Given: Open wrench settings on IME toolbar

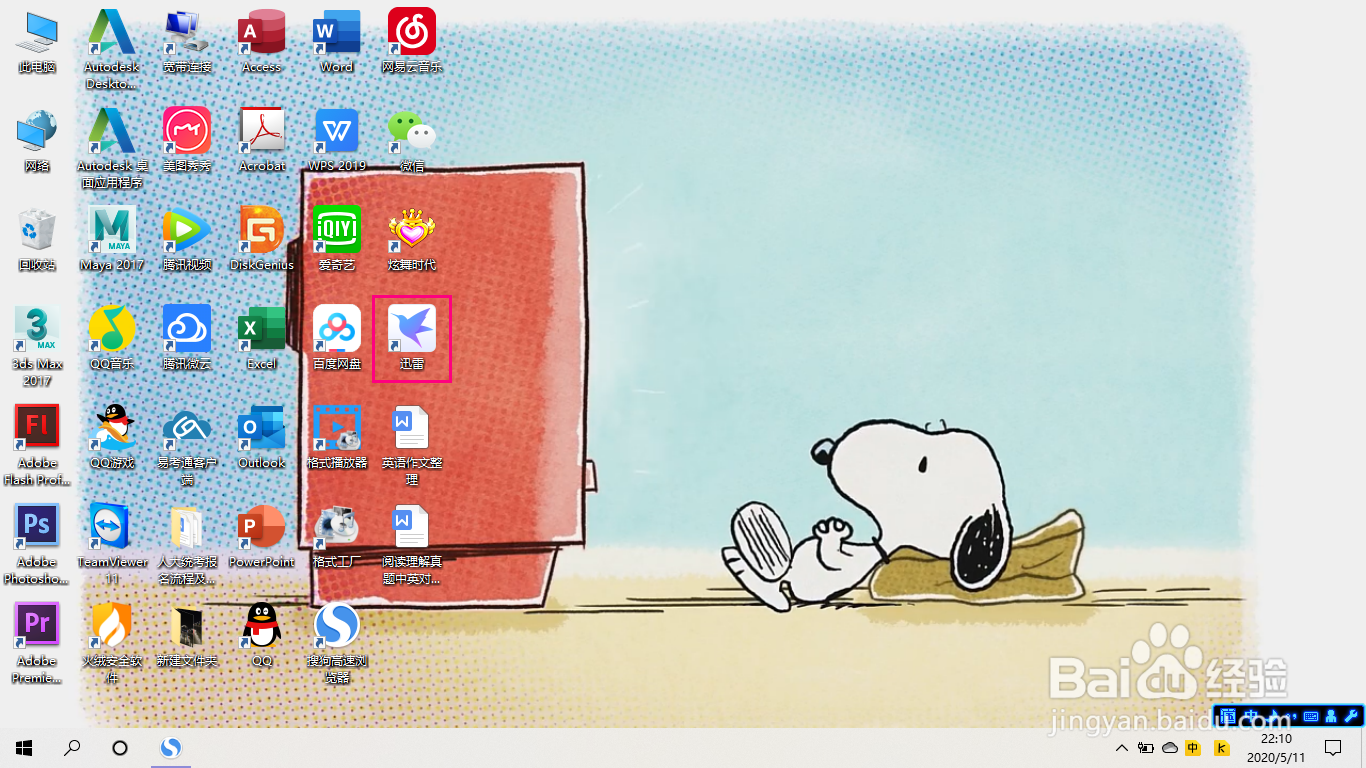Looking at the screenshot, I should point(1351,716).
